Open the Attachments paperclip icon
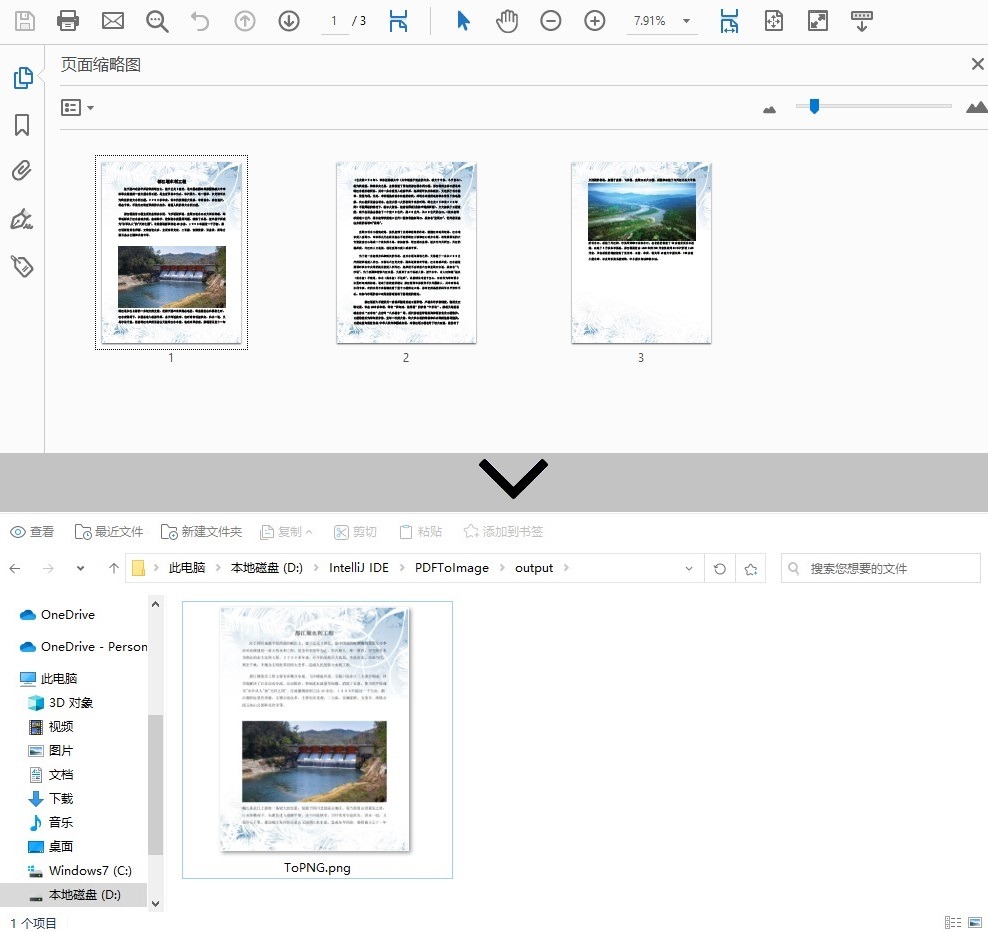The image size is (988, 932). [21, 171]
